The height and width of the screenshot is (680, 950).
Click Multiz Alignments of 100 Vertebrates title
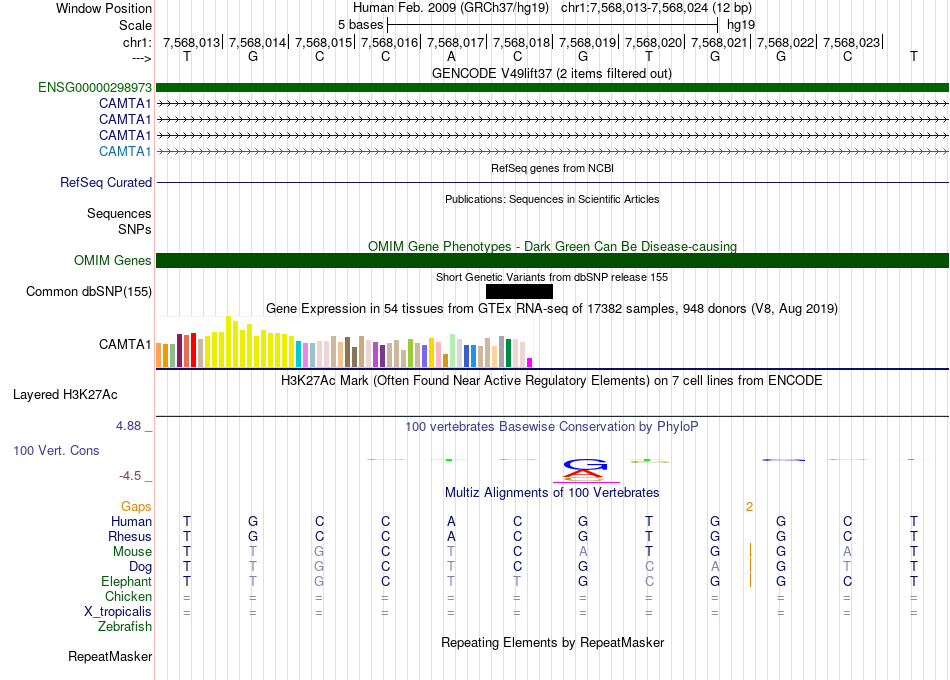552,493
